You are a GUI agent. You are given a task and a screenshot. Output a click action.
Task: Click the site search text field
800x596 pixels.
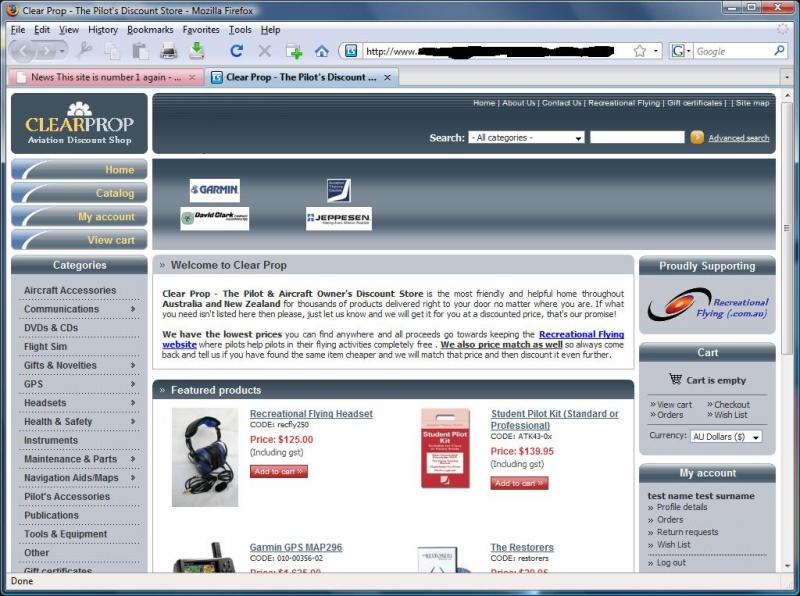[637, 137]
